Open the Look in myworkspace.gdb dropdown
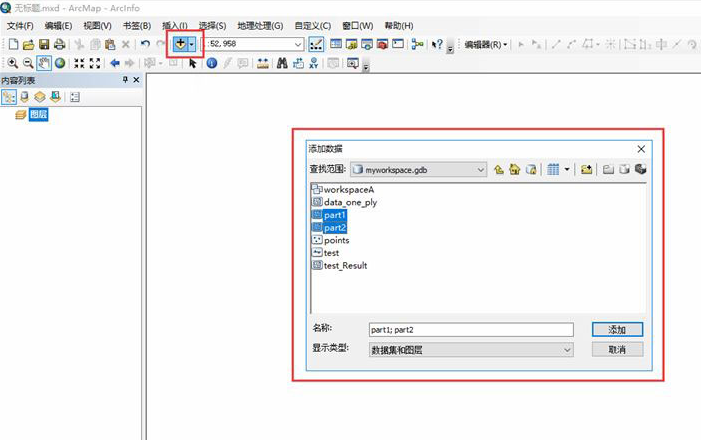 pos(418,169)
